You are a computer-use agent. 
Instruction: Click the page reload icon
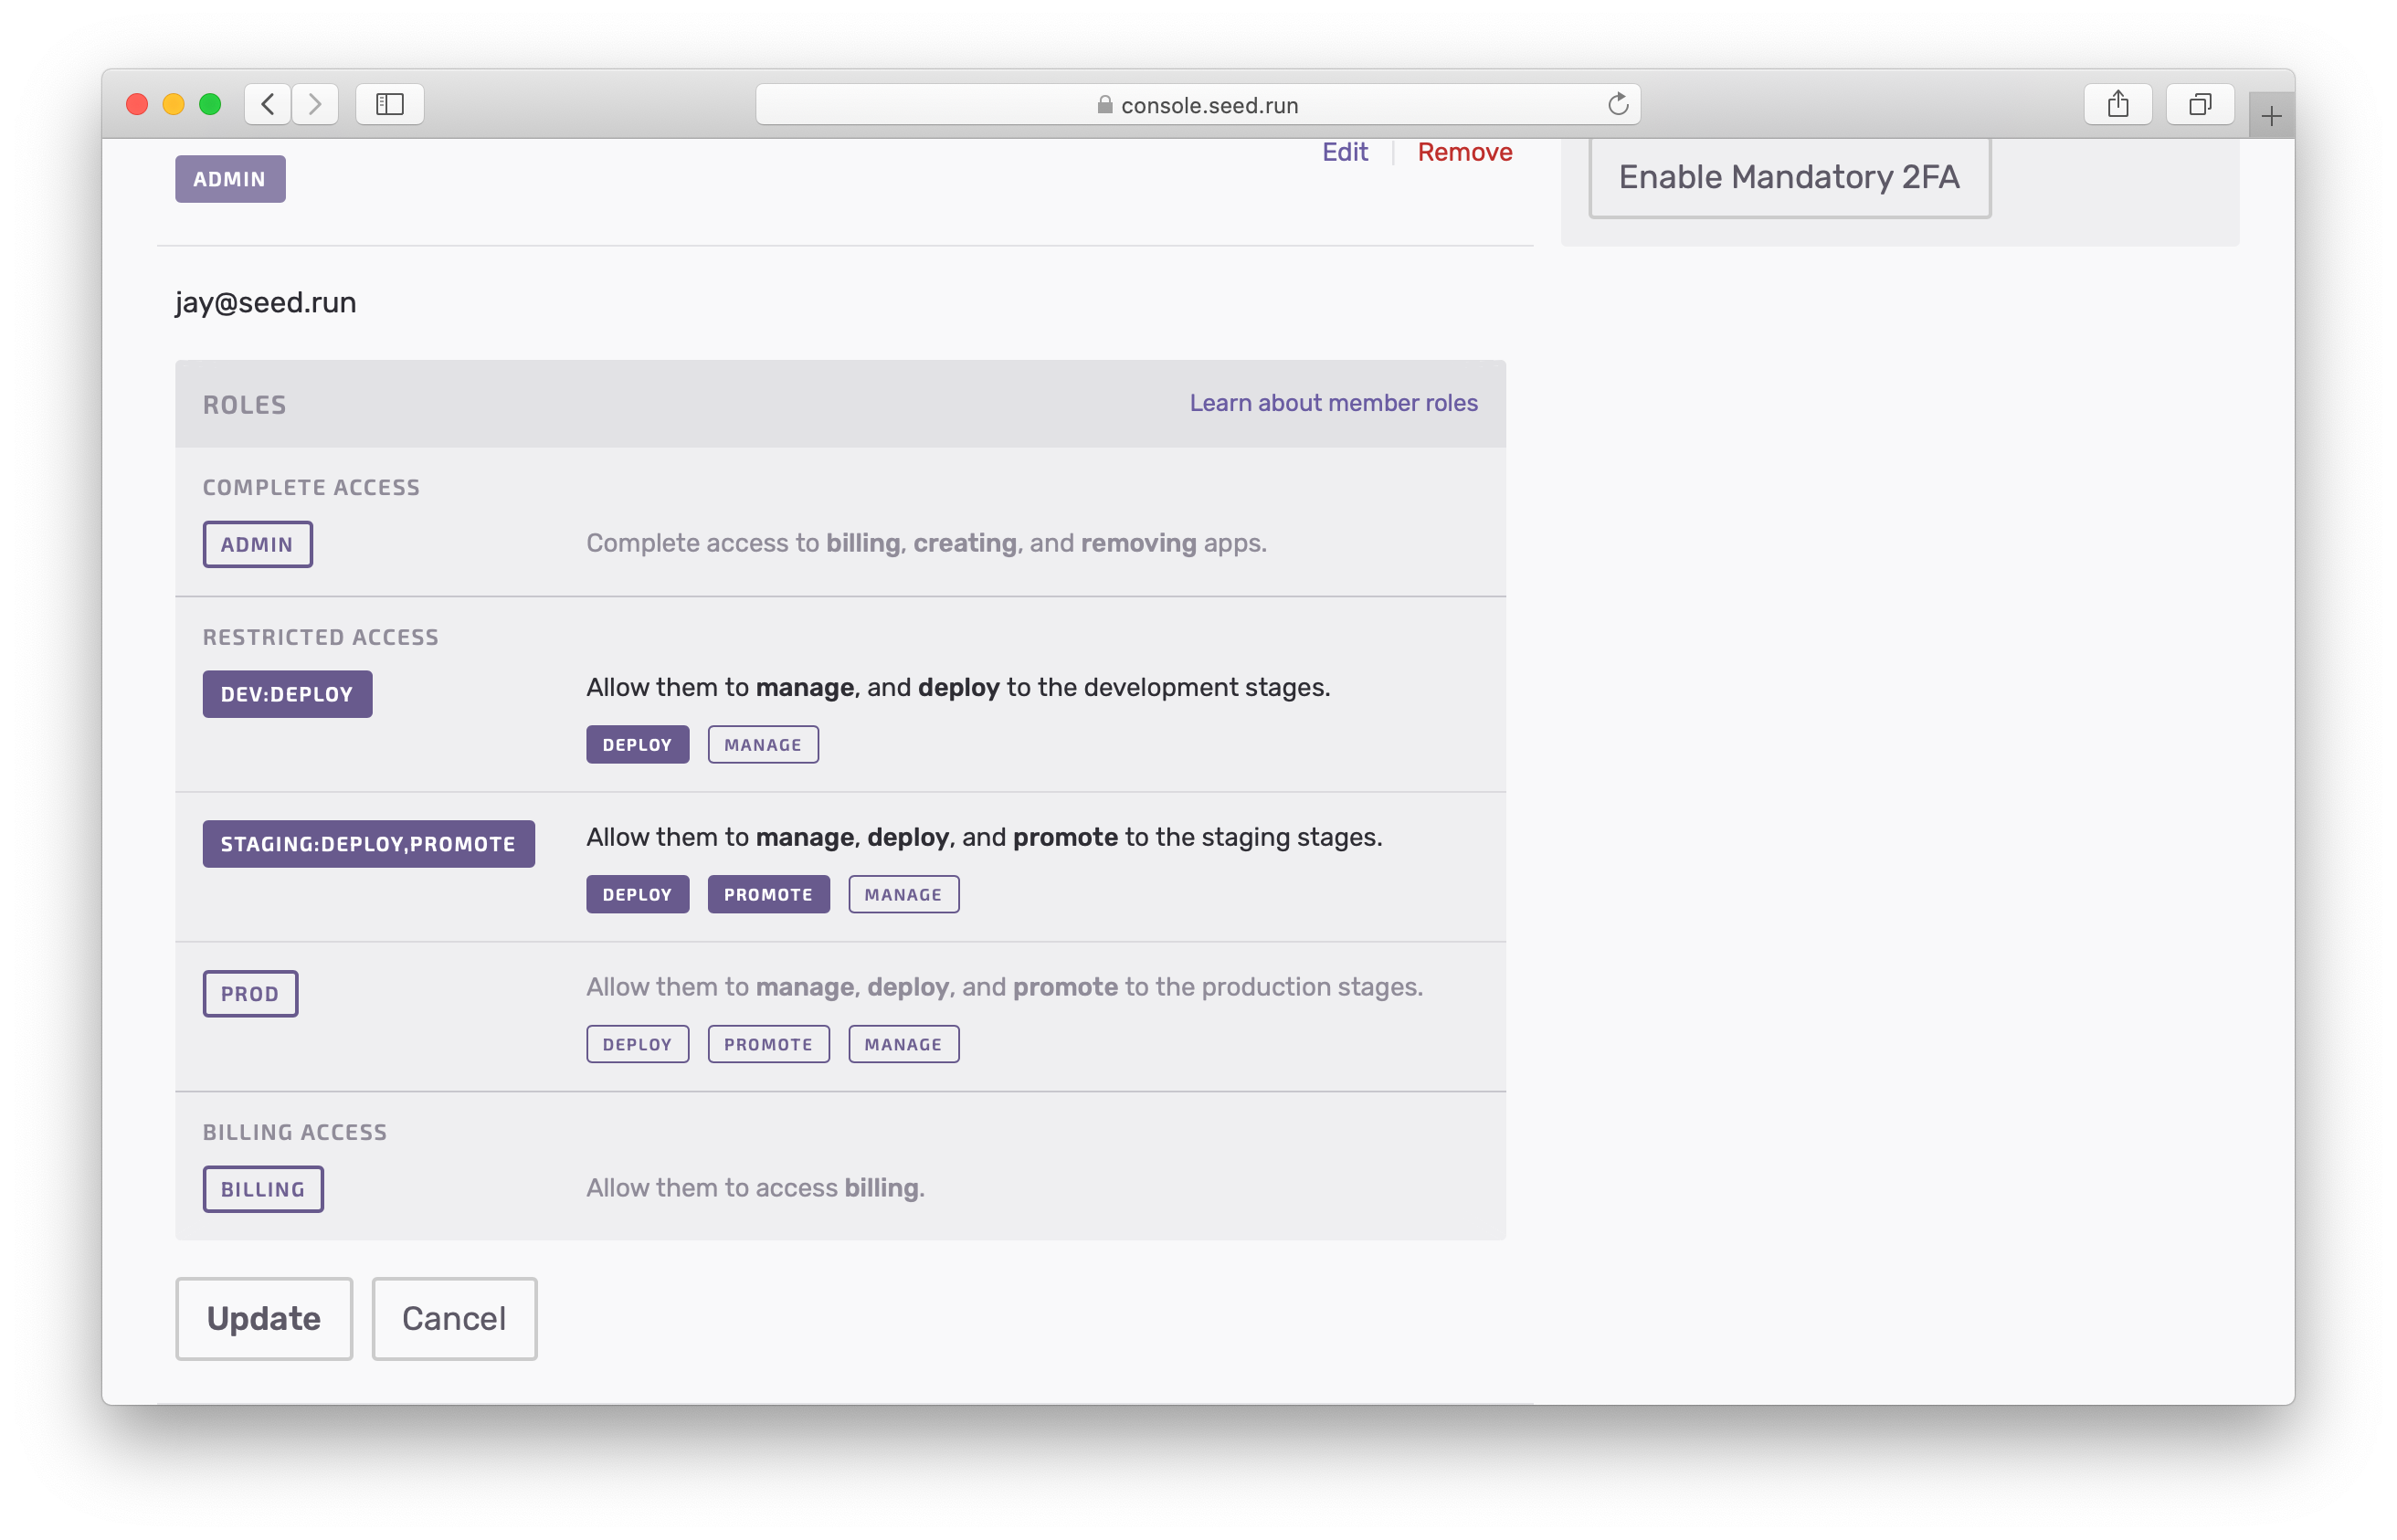(x=1617, y=104)
